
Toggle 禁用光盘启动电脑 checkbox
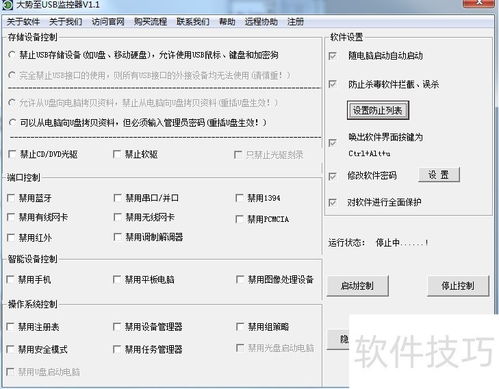coord(240,348)
